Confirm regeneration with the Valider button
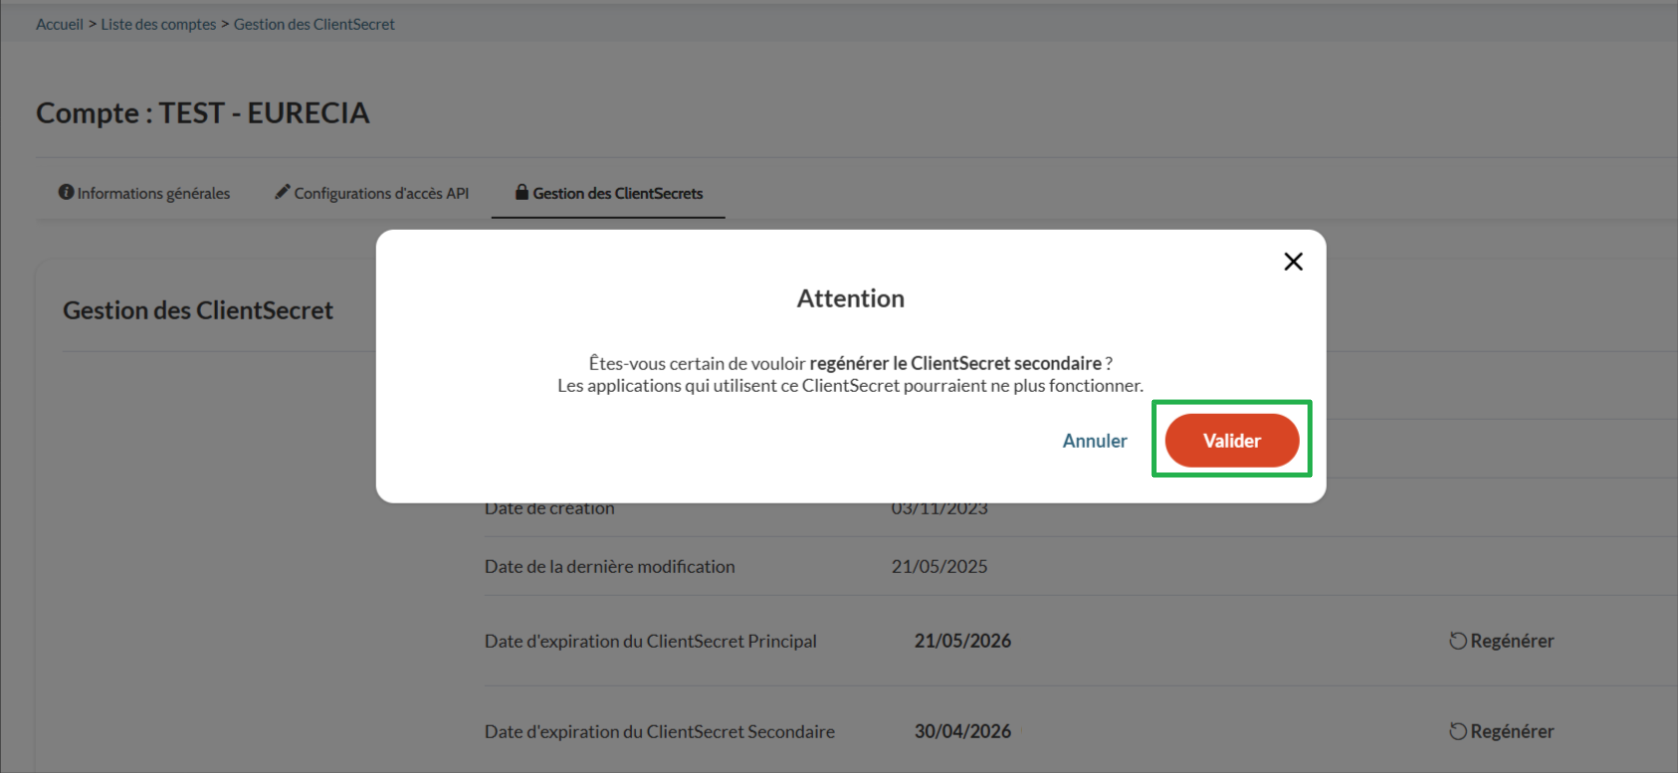 point(1231,441)
